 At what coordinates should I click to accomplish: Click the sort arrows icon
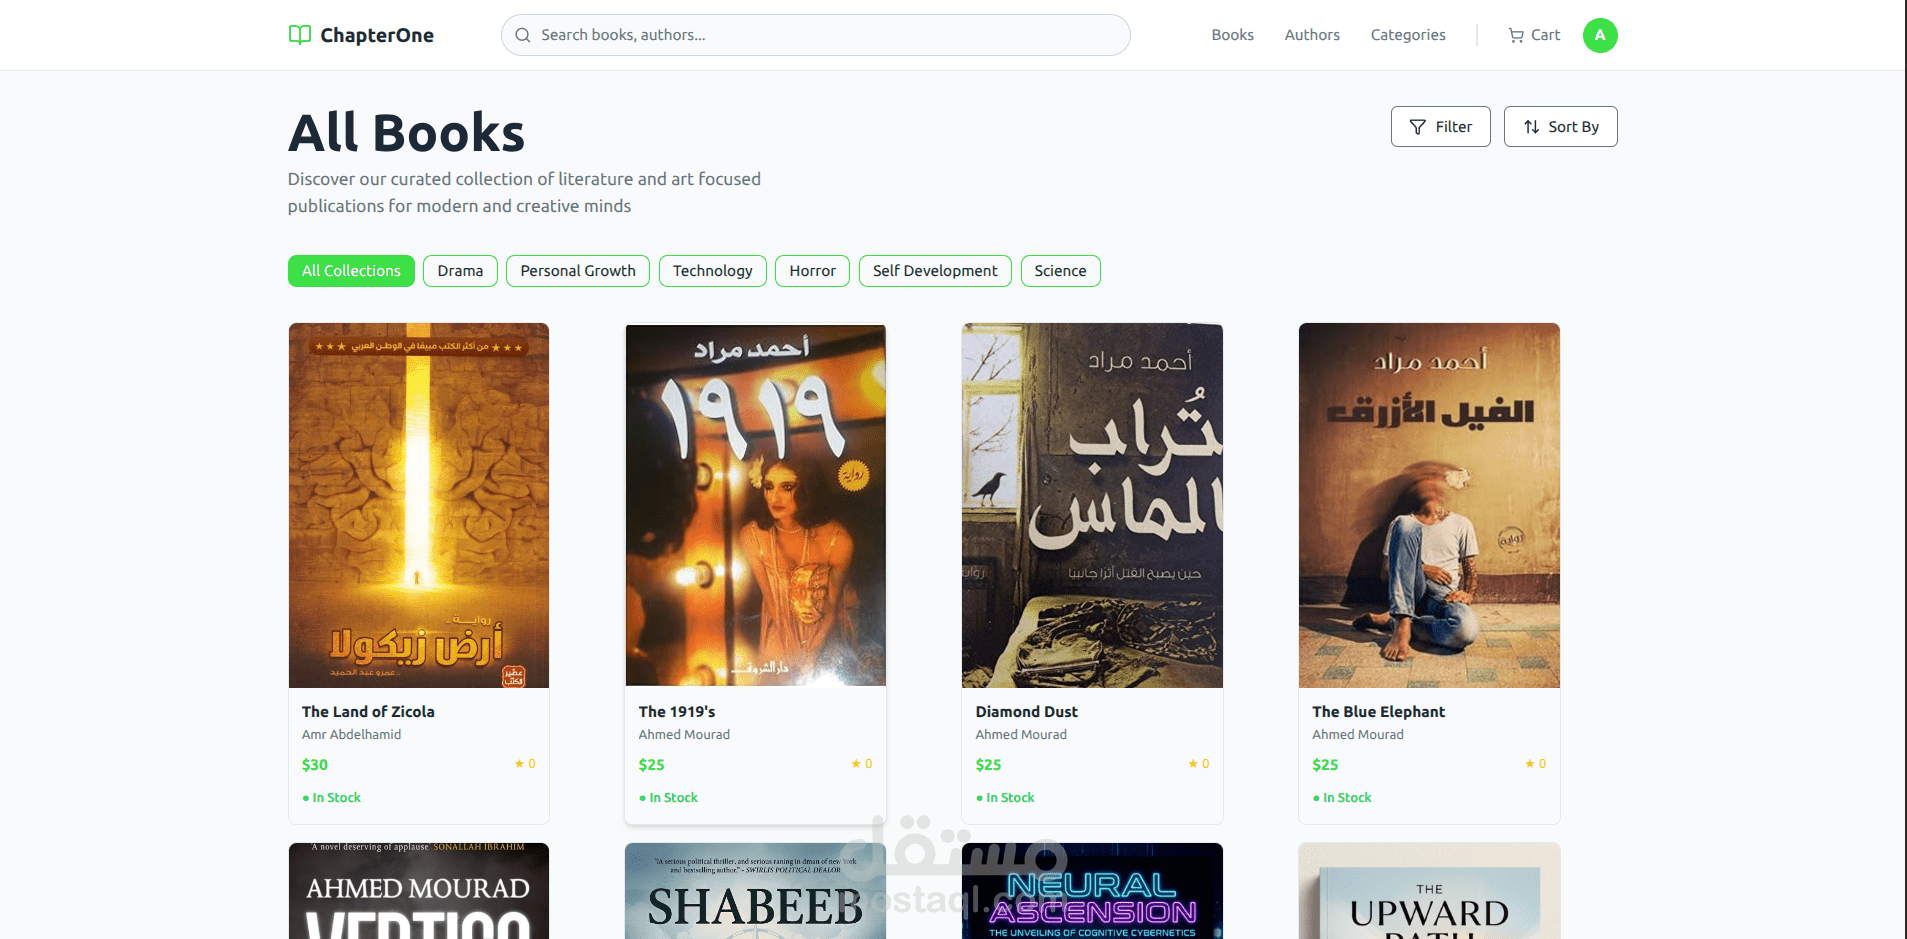(x=1531, y=127)
